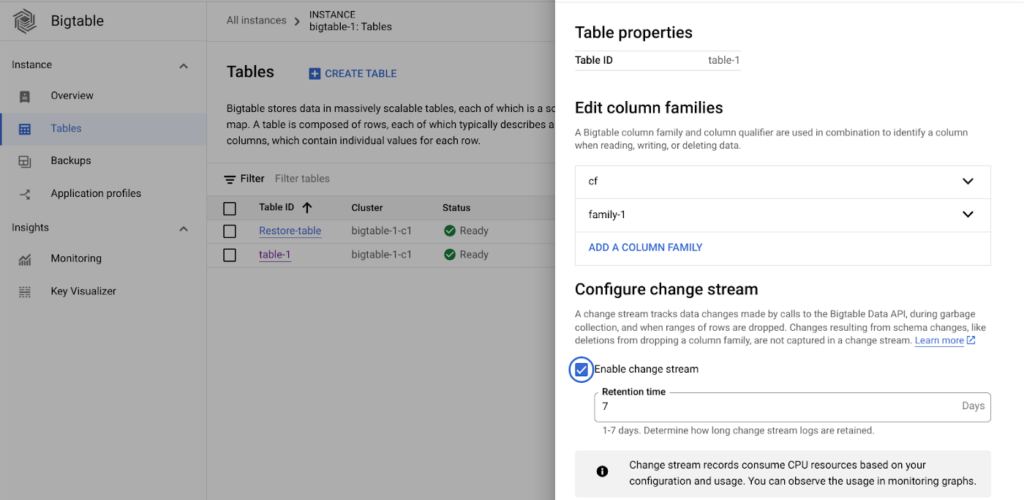Click the Application profiles icon
This screenshot has width=1024, height=500.
click(x=26, y=194)
